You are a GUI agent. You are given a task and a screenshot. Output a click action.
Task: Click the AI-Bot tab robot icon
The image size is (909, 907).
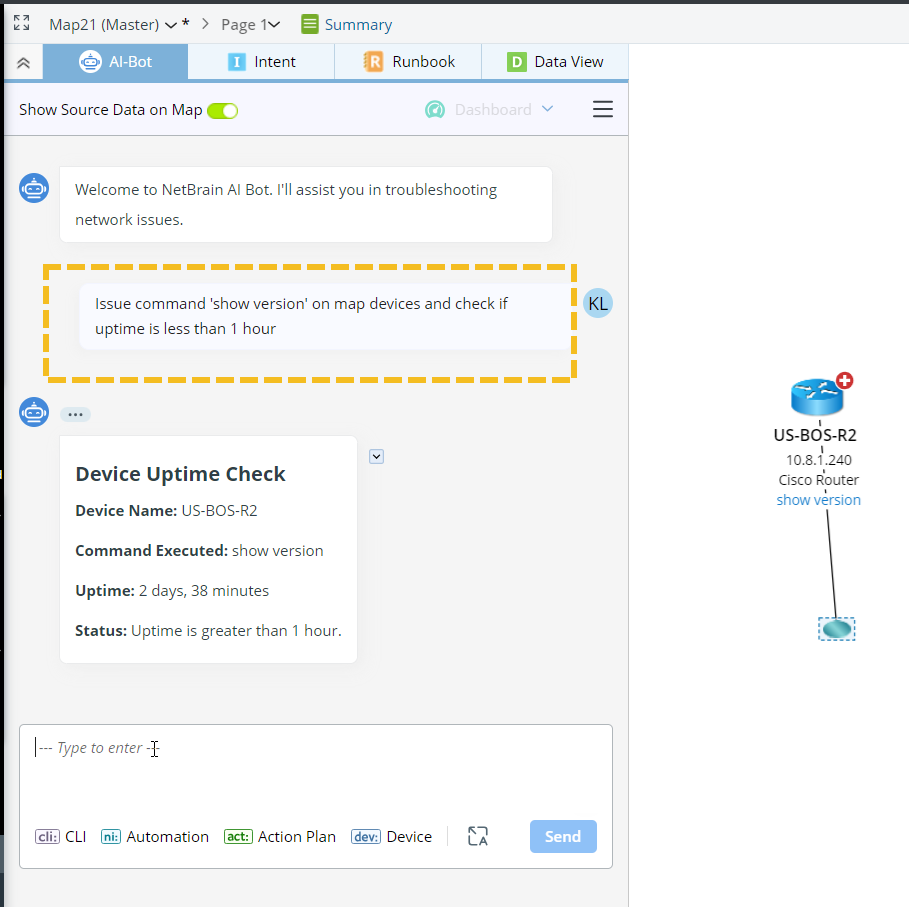[90, 61]
